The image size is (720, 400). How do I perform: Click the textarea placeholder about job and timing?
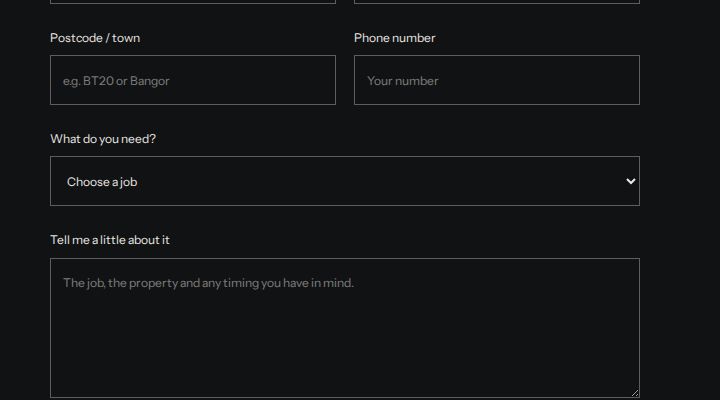208,283
